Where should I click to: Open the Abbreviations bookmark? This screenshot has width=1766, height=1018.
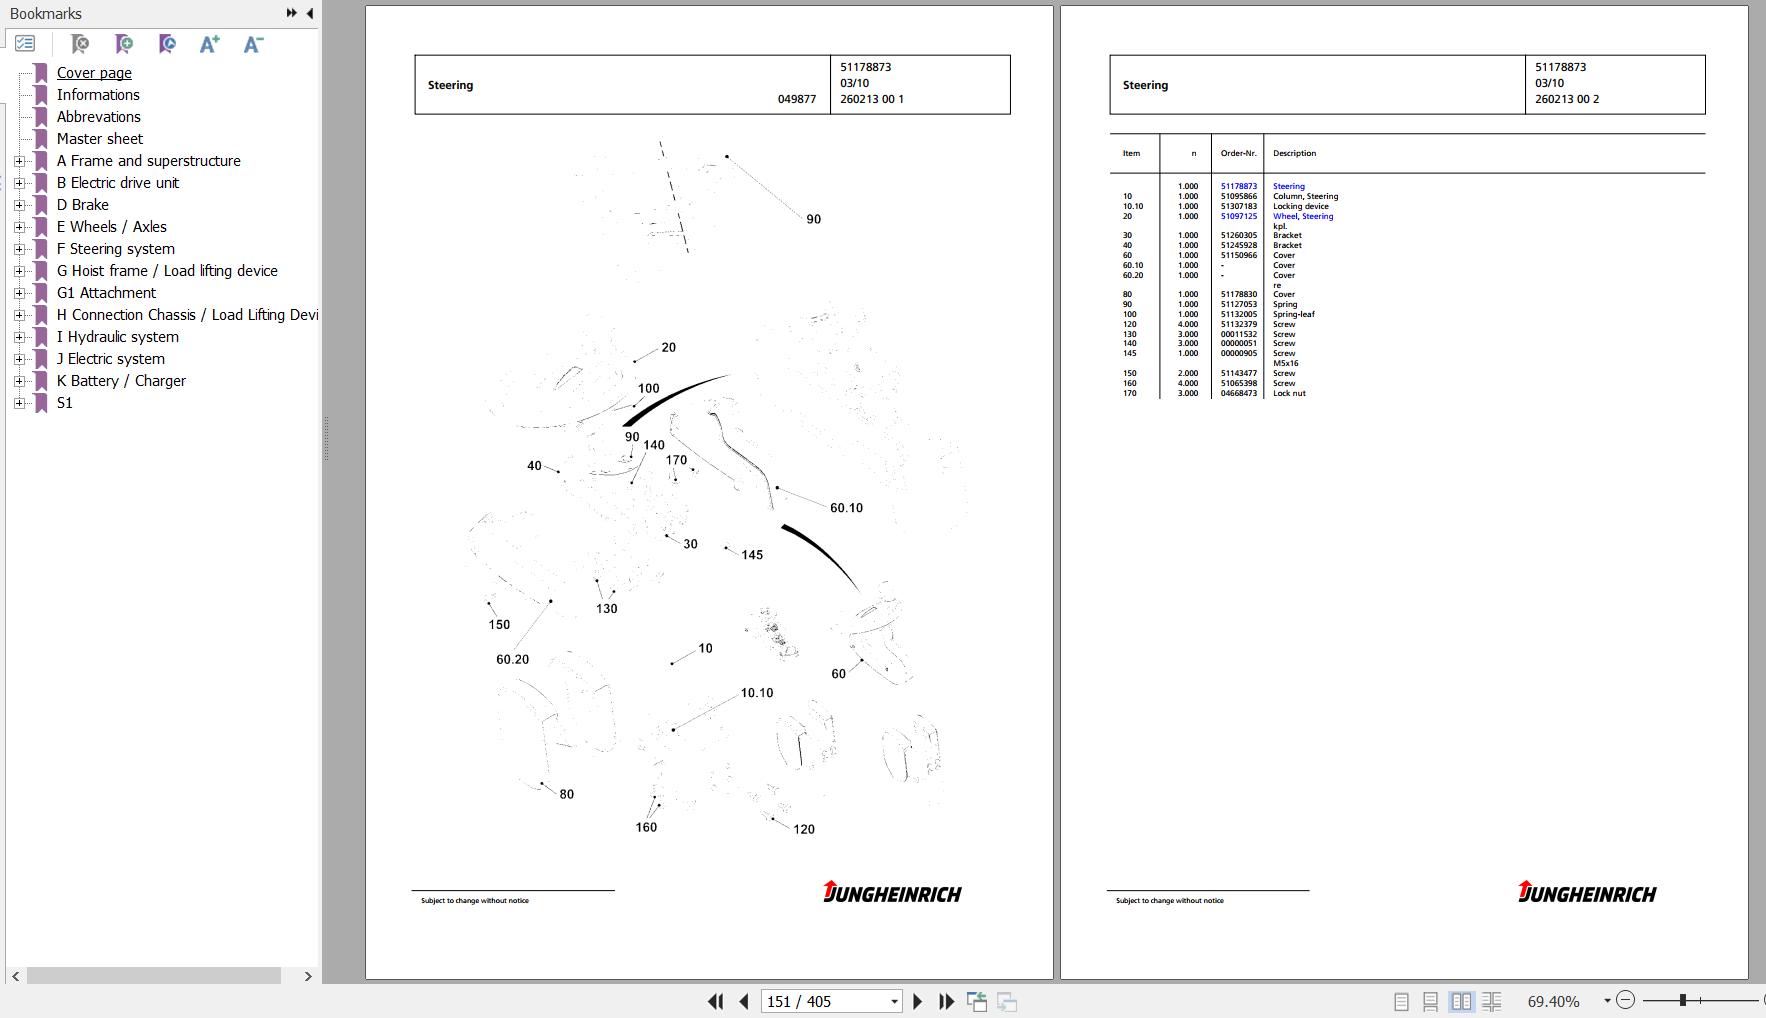click(98, 117)
